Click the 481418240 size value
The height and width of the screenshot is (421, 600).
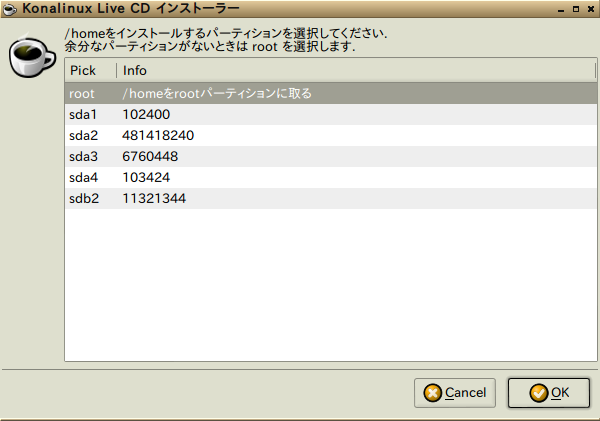tap(158, 135)
